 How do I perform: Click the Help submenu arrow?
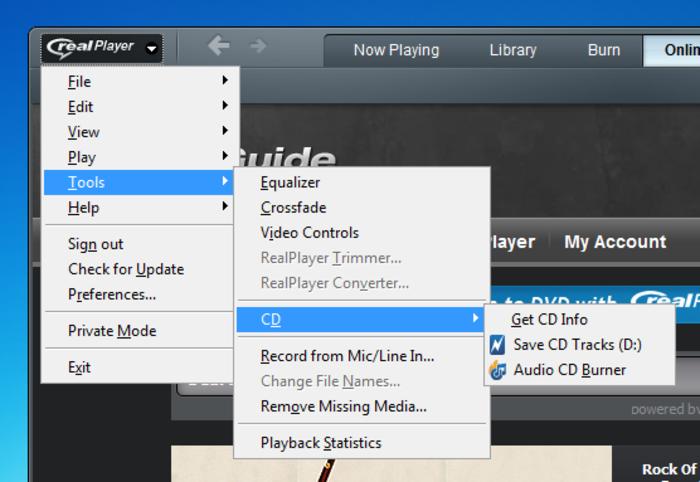coord(225,206)
